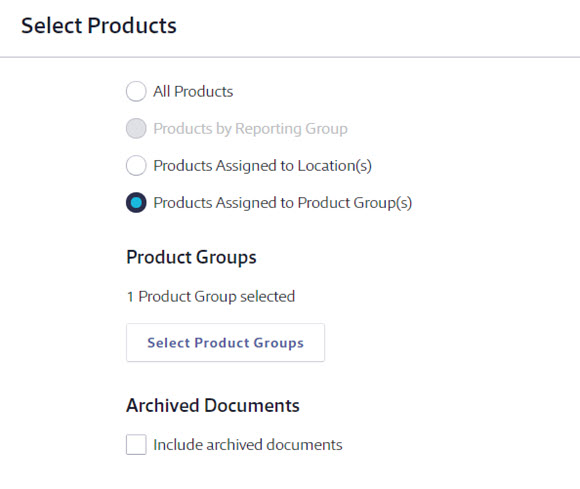Click 'Products Assigned to Product Group(s)' label text
580x489 pixels.
(283, 203)
